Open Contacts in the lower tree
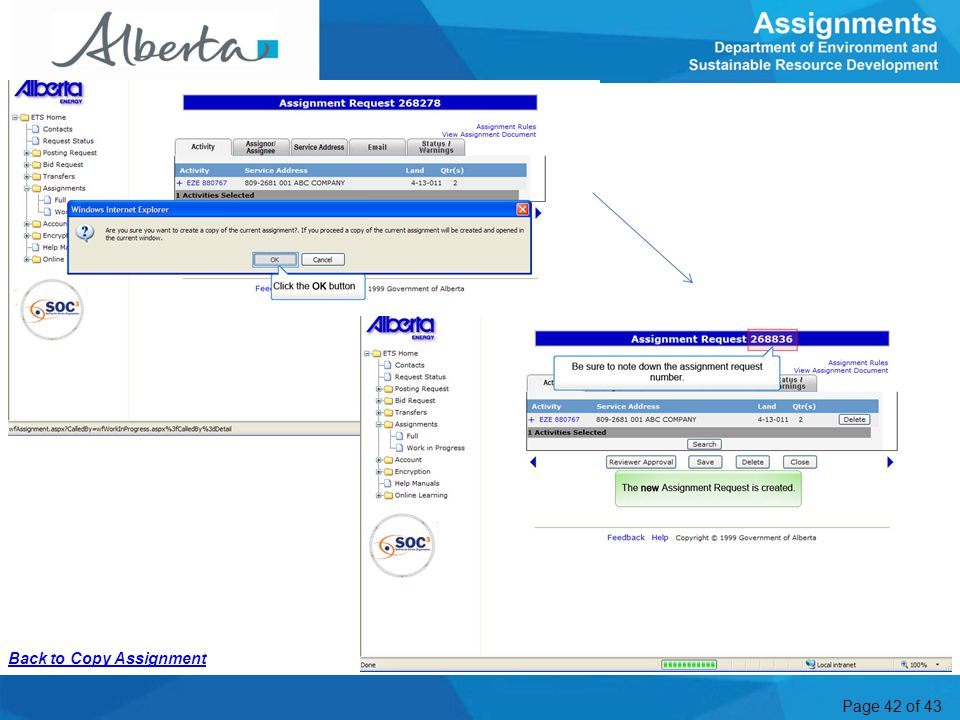 [x=409, y=365]
